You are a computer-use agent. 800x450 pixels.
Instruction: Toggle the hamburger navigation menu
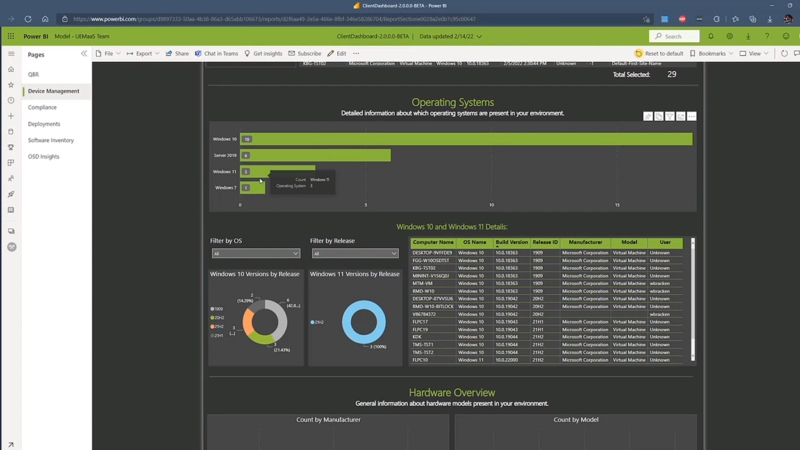click(x=11, y=54)
